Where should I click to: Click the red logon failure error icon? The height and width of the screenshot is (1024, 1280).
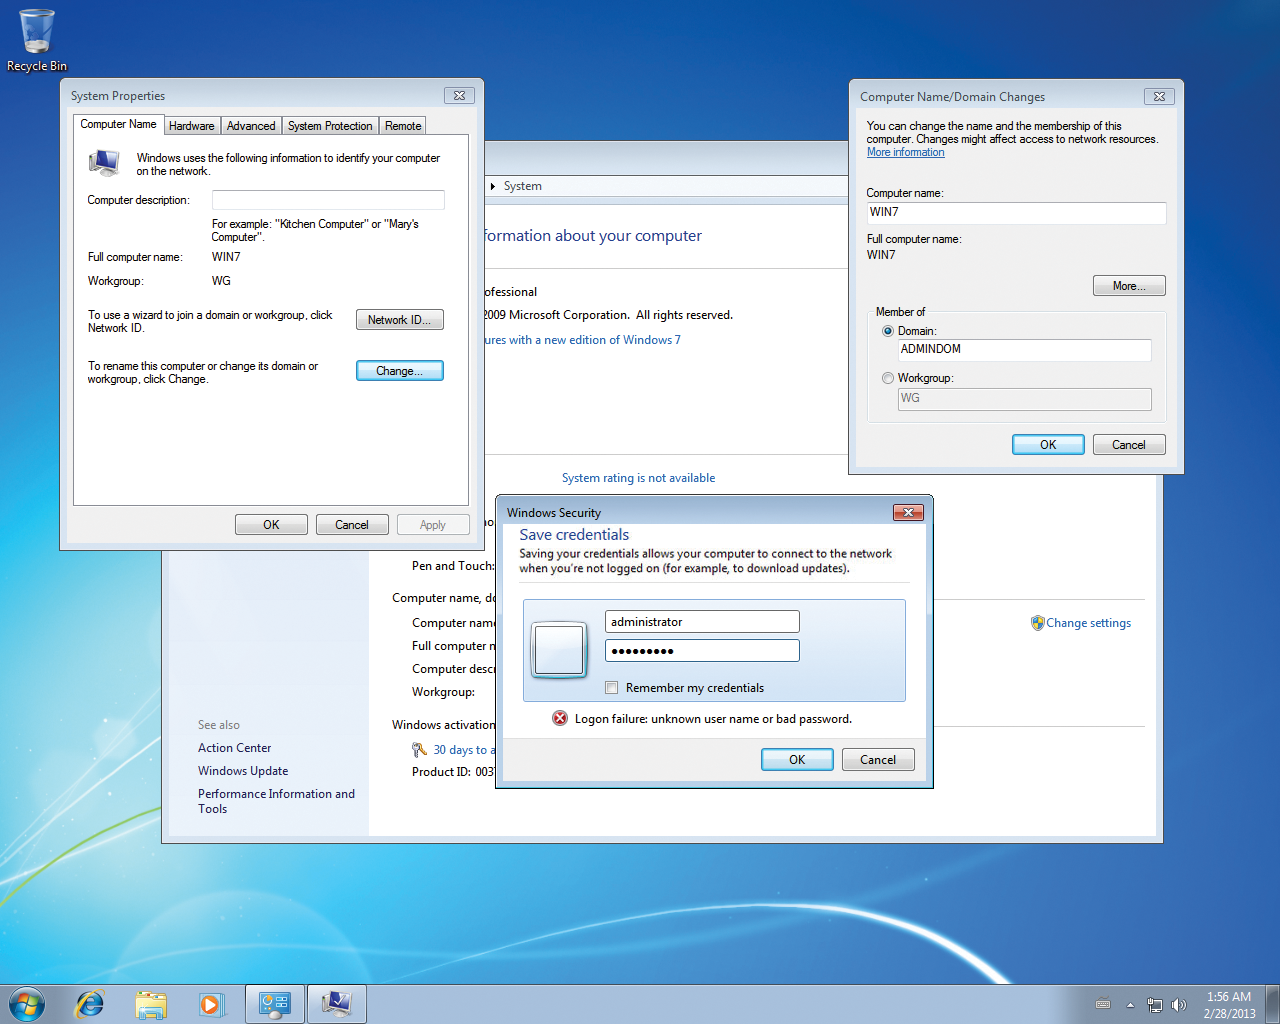[x=560, y=718]
